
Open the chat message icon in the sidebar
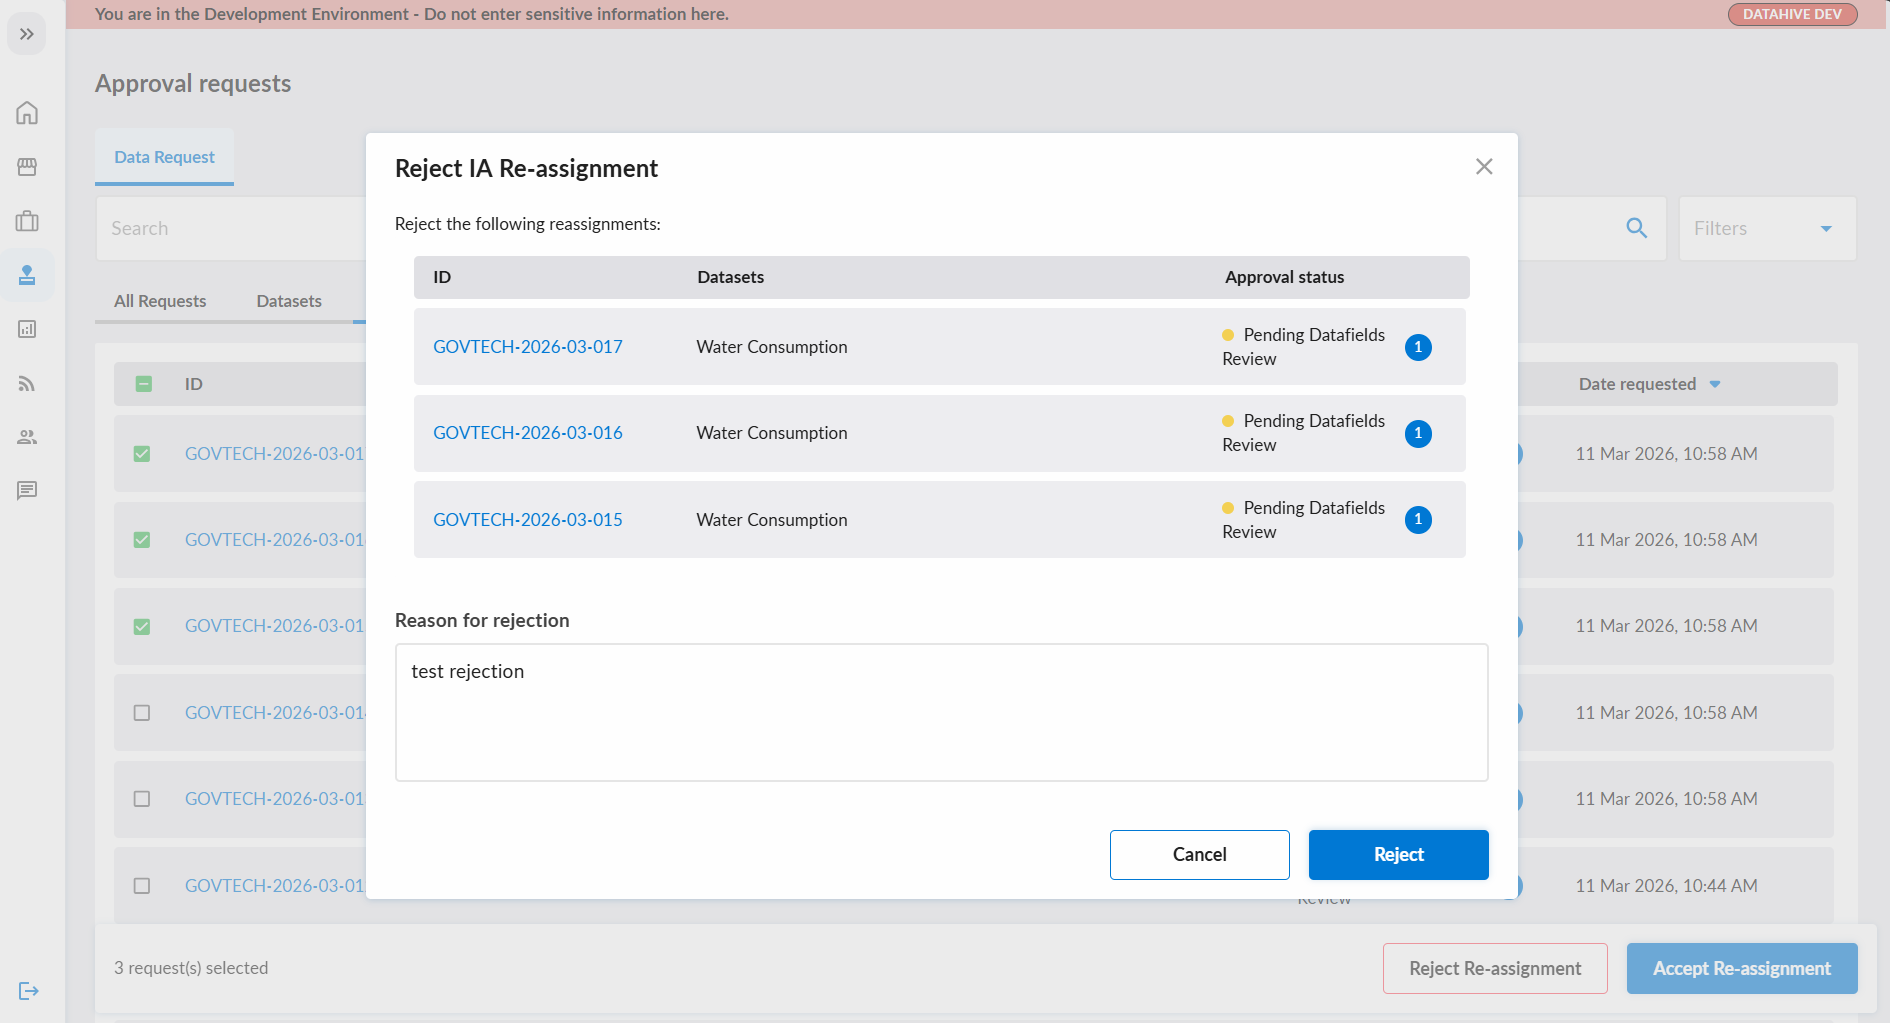click(x=27, y=490)
